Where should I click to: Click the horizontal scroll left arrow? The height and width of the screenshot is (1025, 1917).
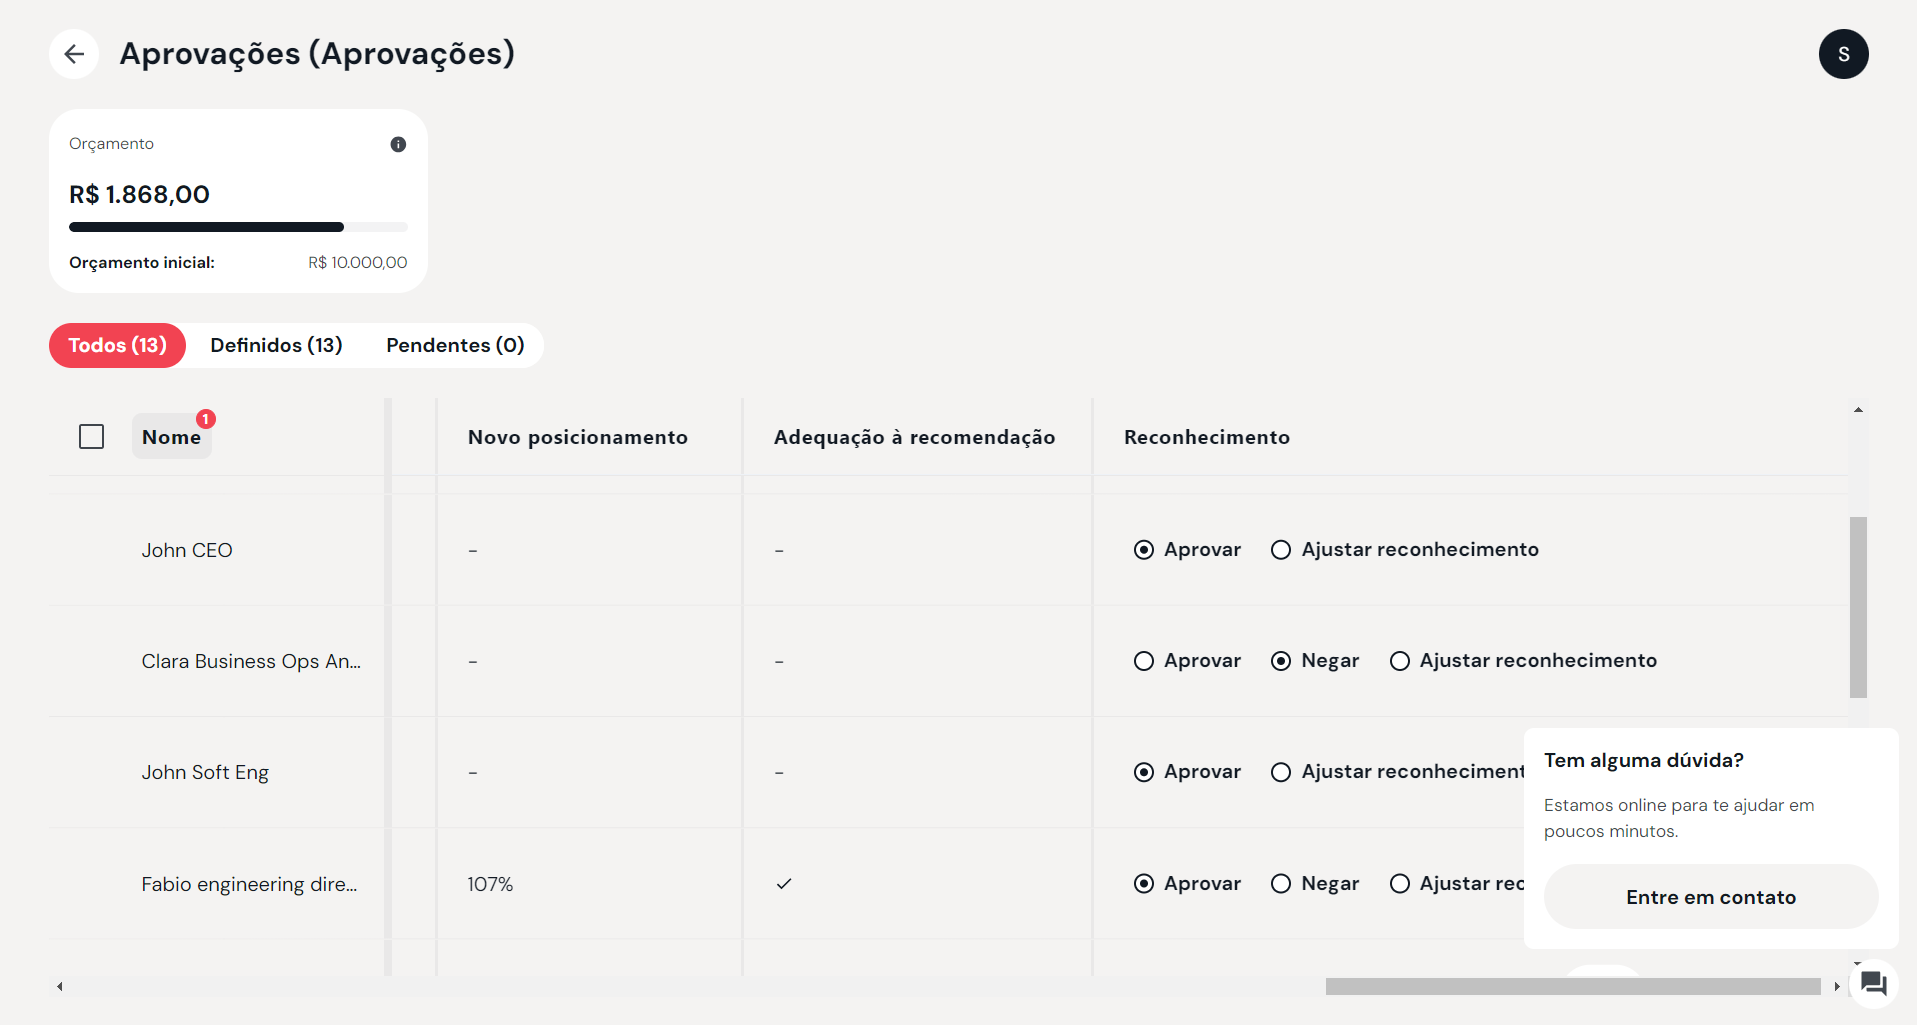(60, 986)
